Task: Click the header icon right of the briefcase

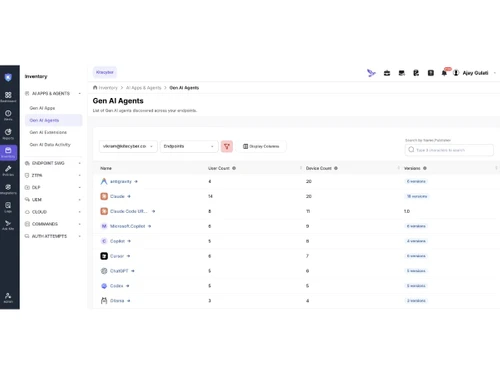Action: 402,73
